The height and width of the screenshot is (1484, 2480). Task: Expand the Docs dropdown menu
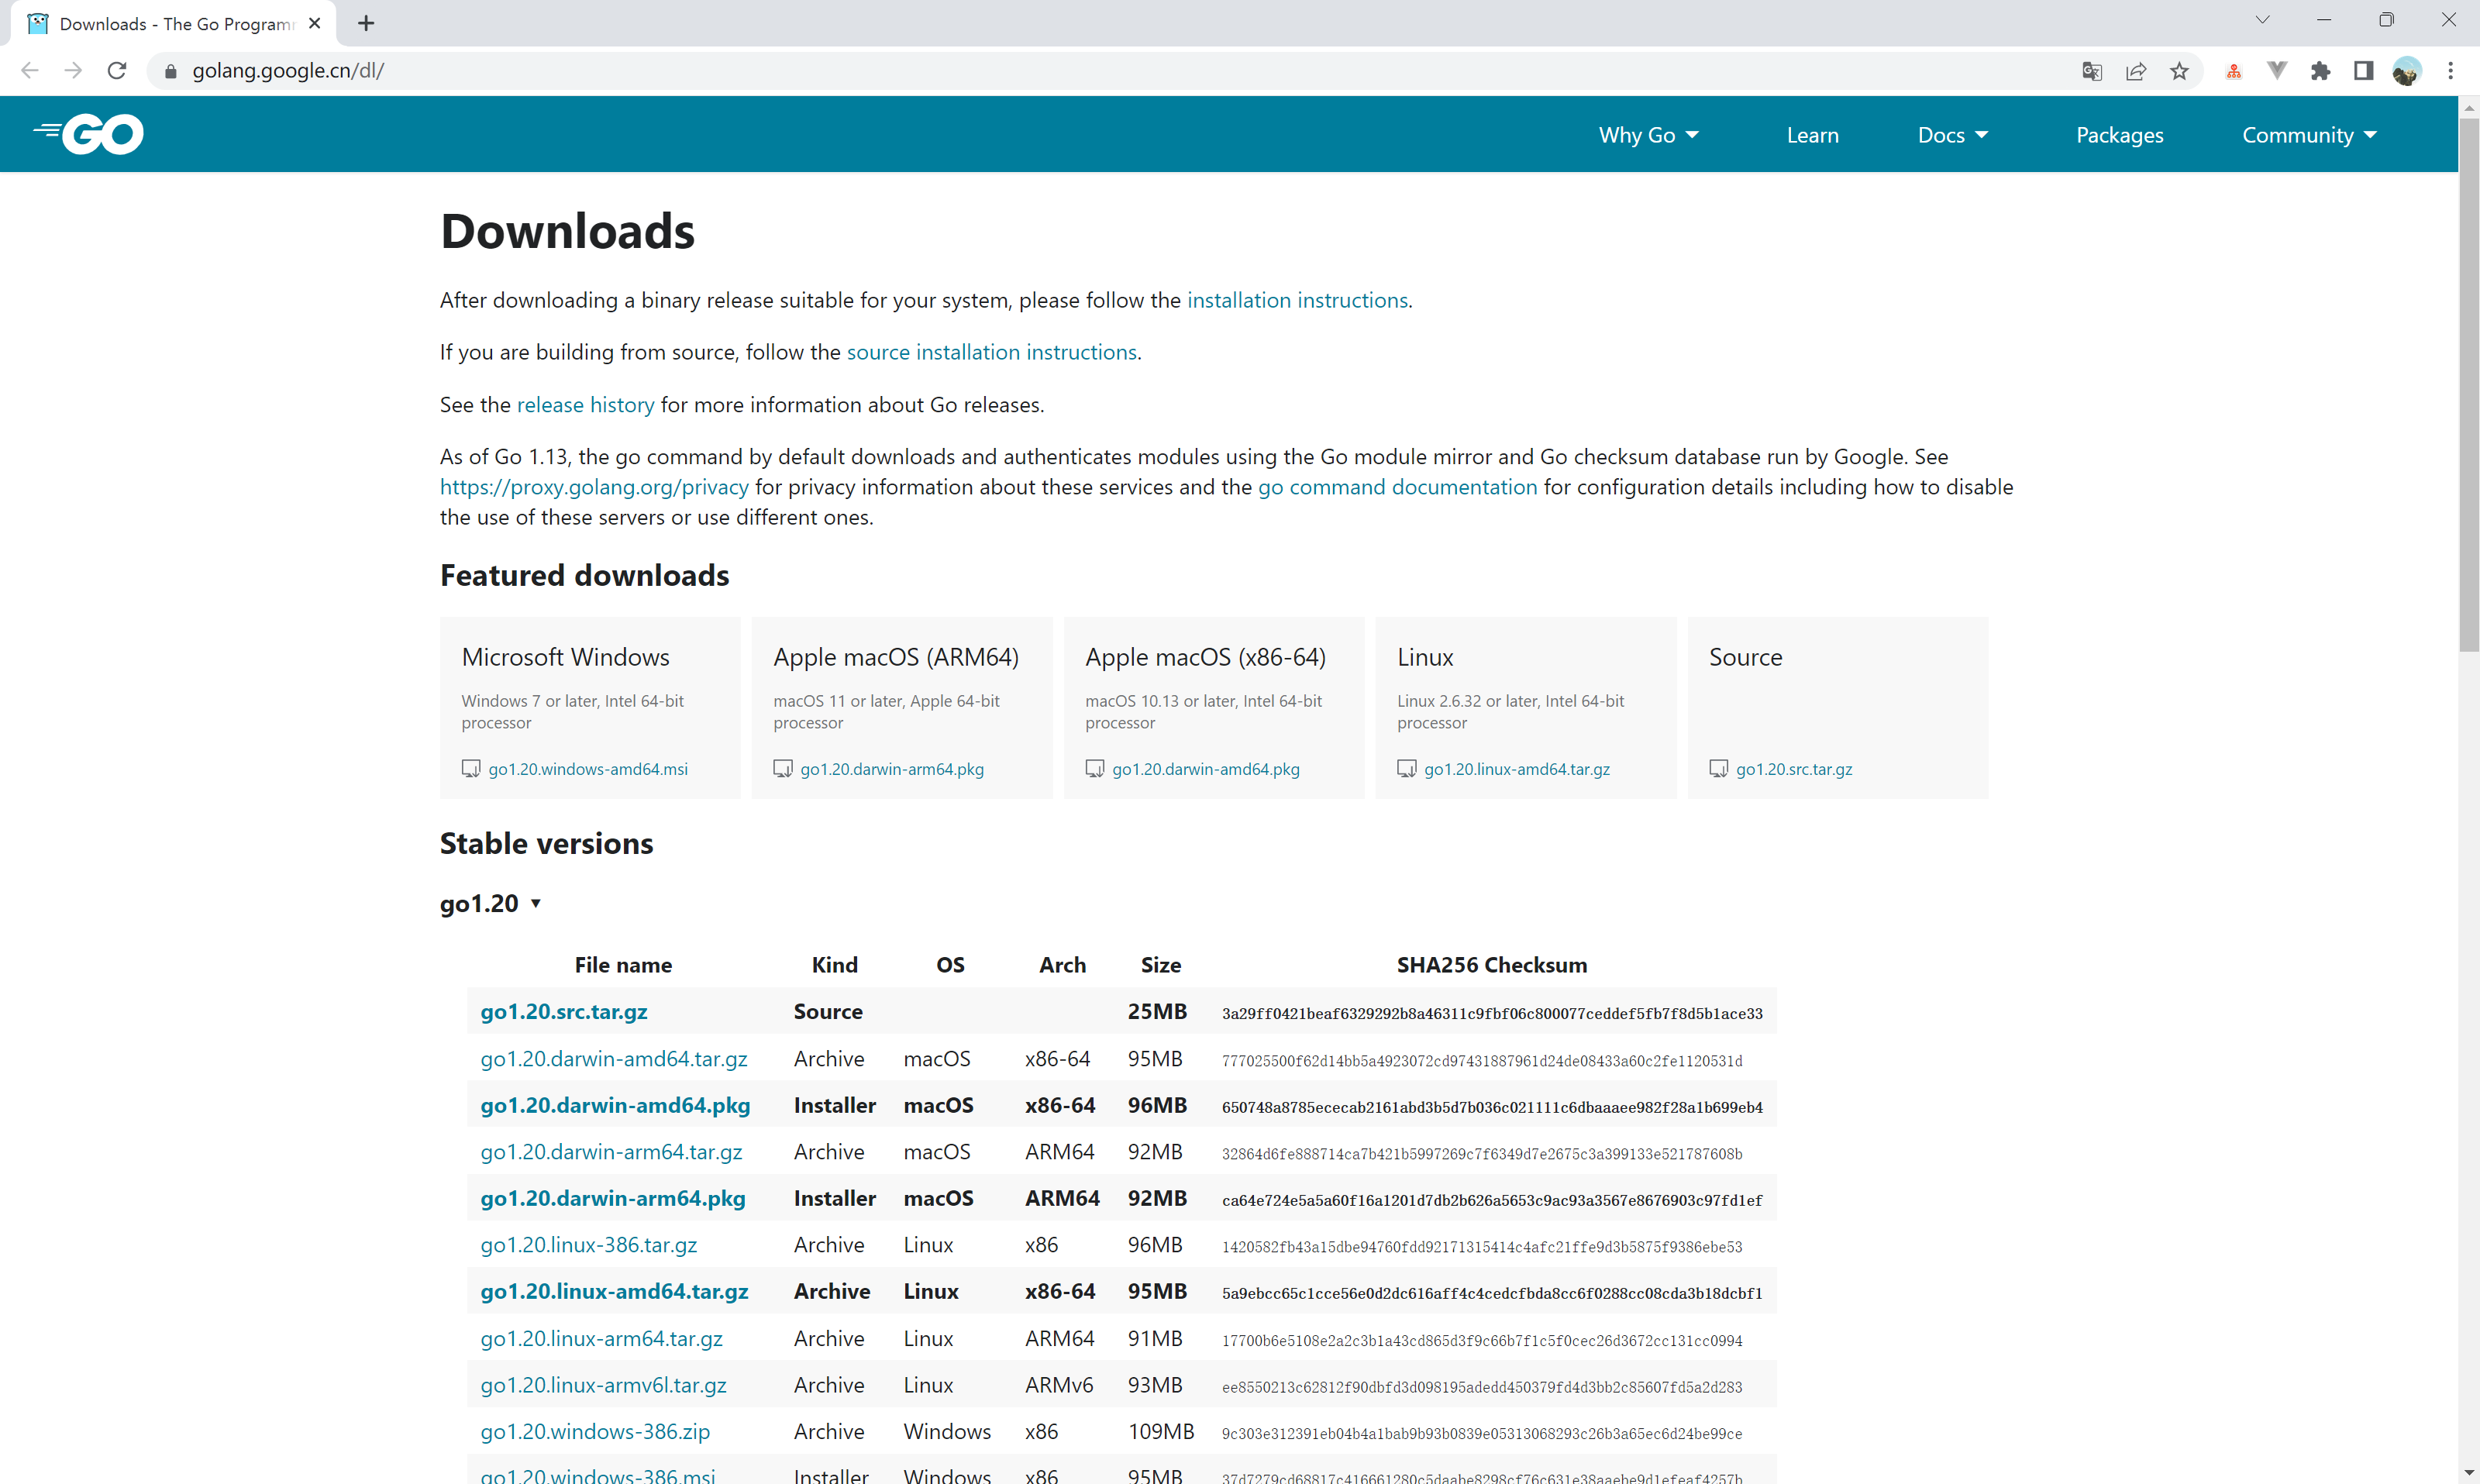1952,135
